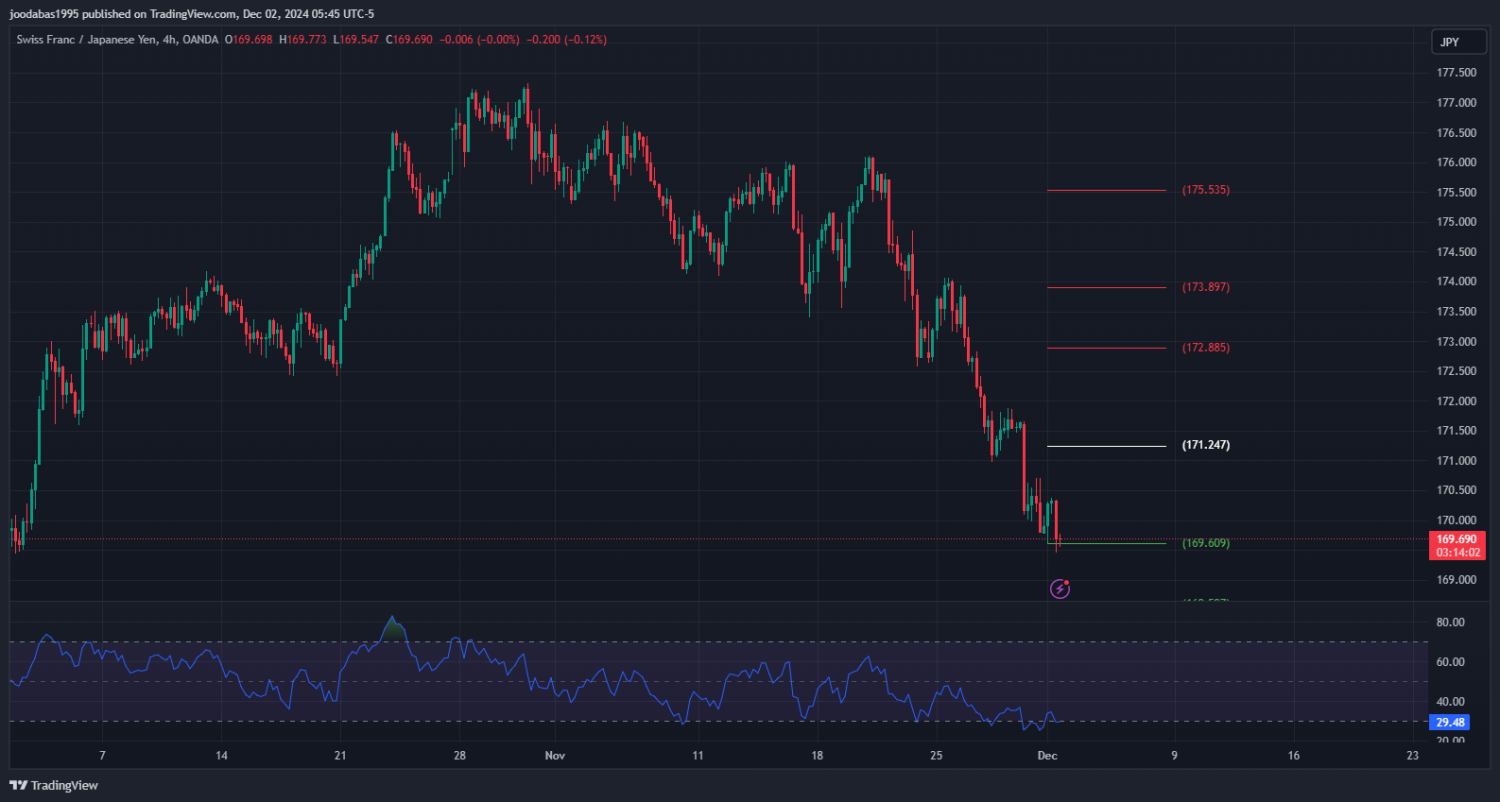Viewport: 1500px width, 802px height.
Task: Click date 18 on the time axis
Action: coord(817,756)
